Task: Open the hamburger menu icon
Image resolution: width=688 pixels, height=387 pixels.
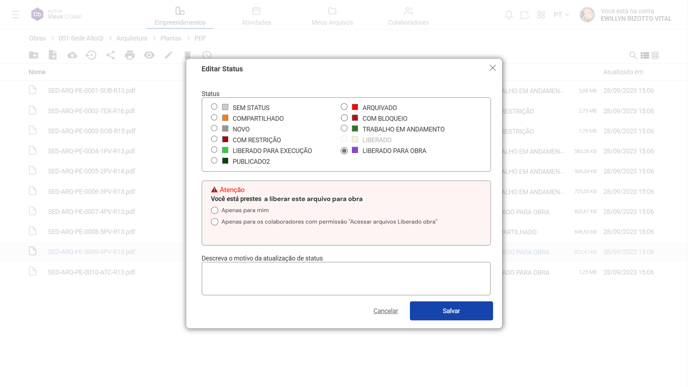Action: (x=15, y=14)
